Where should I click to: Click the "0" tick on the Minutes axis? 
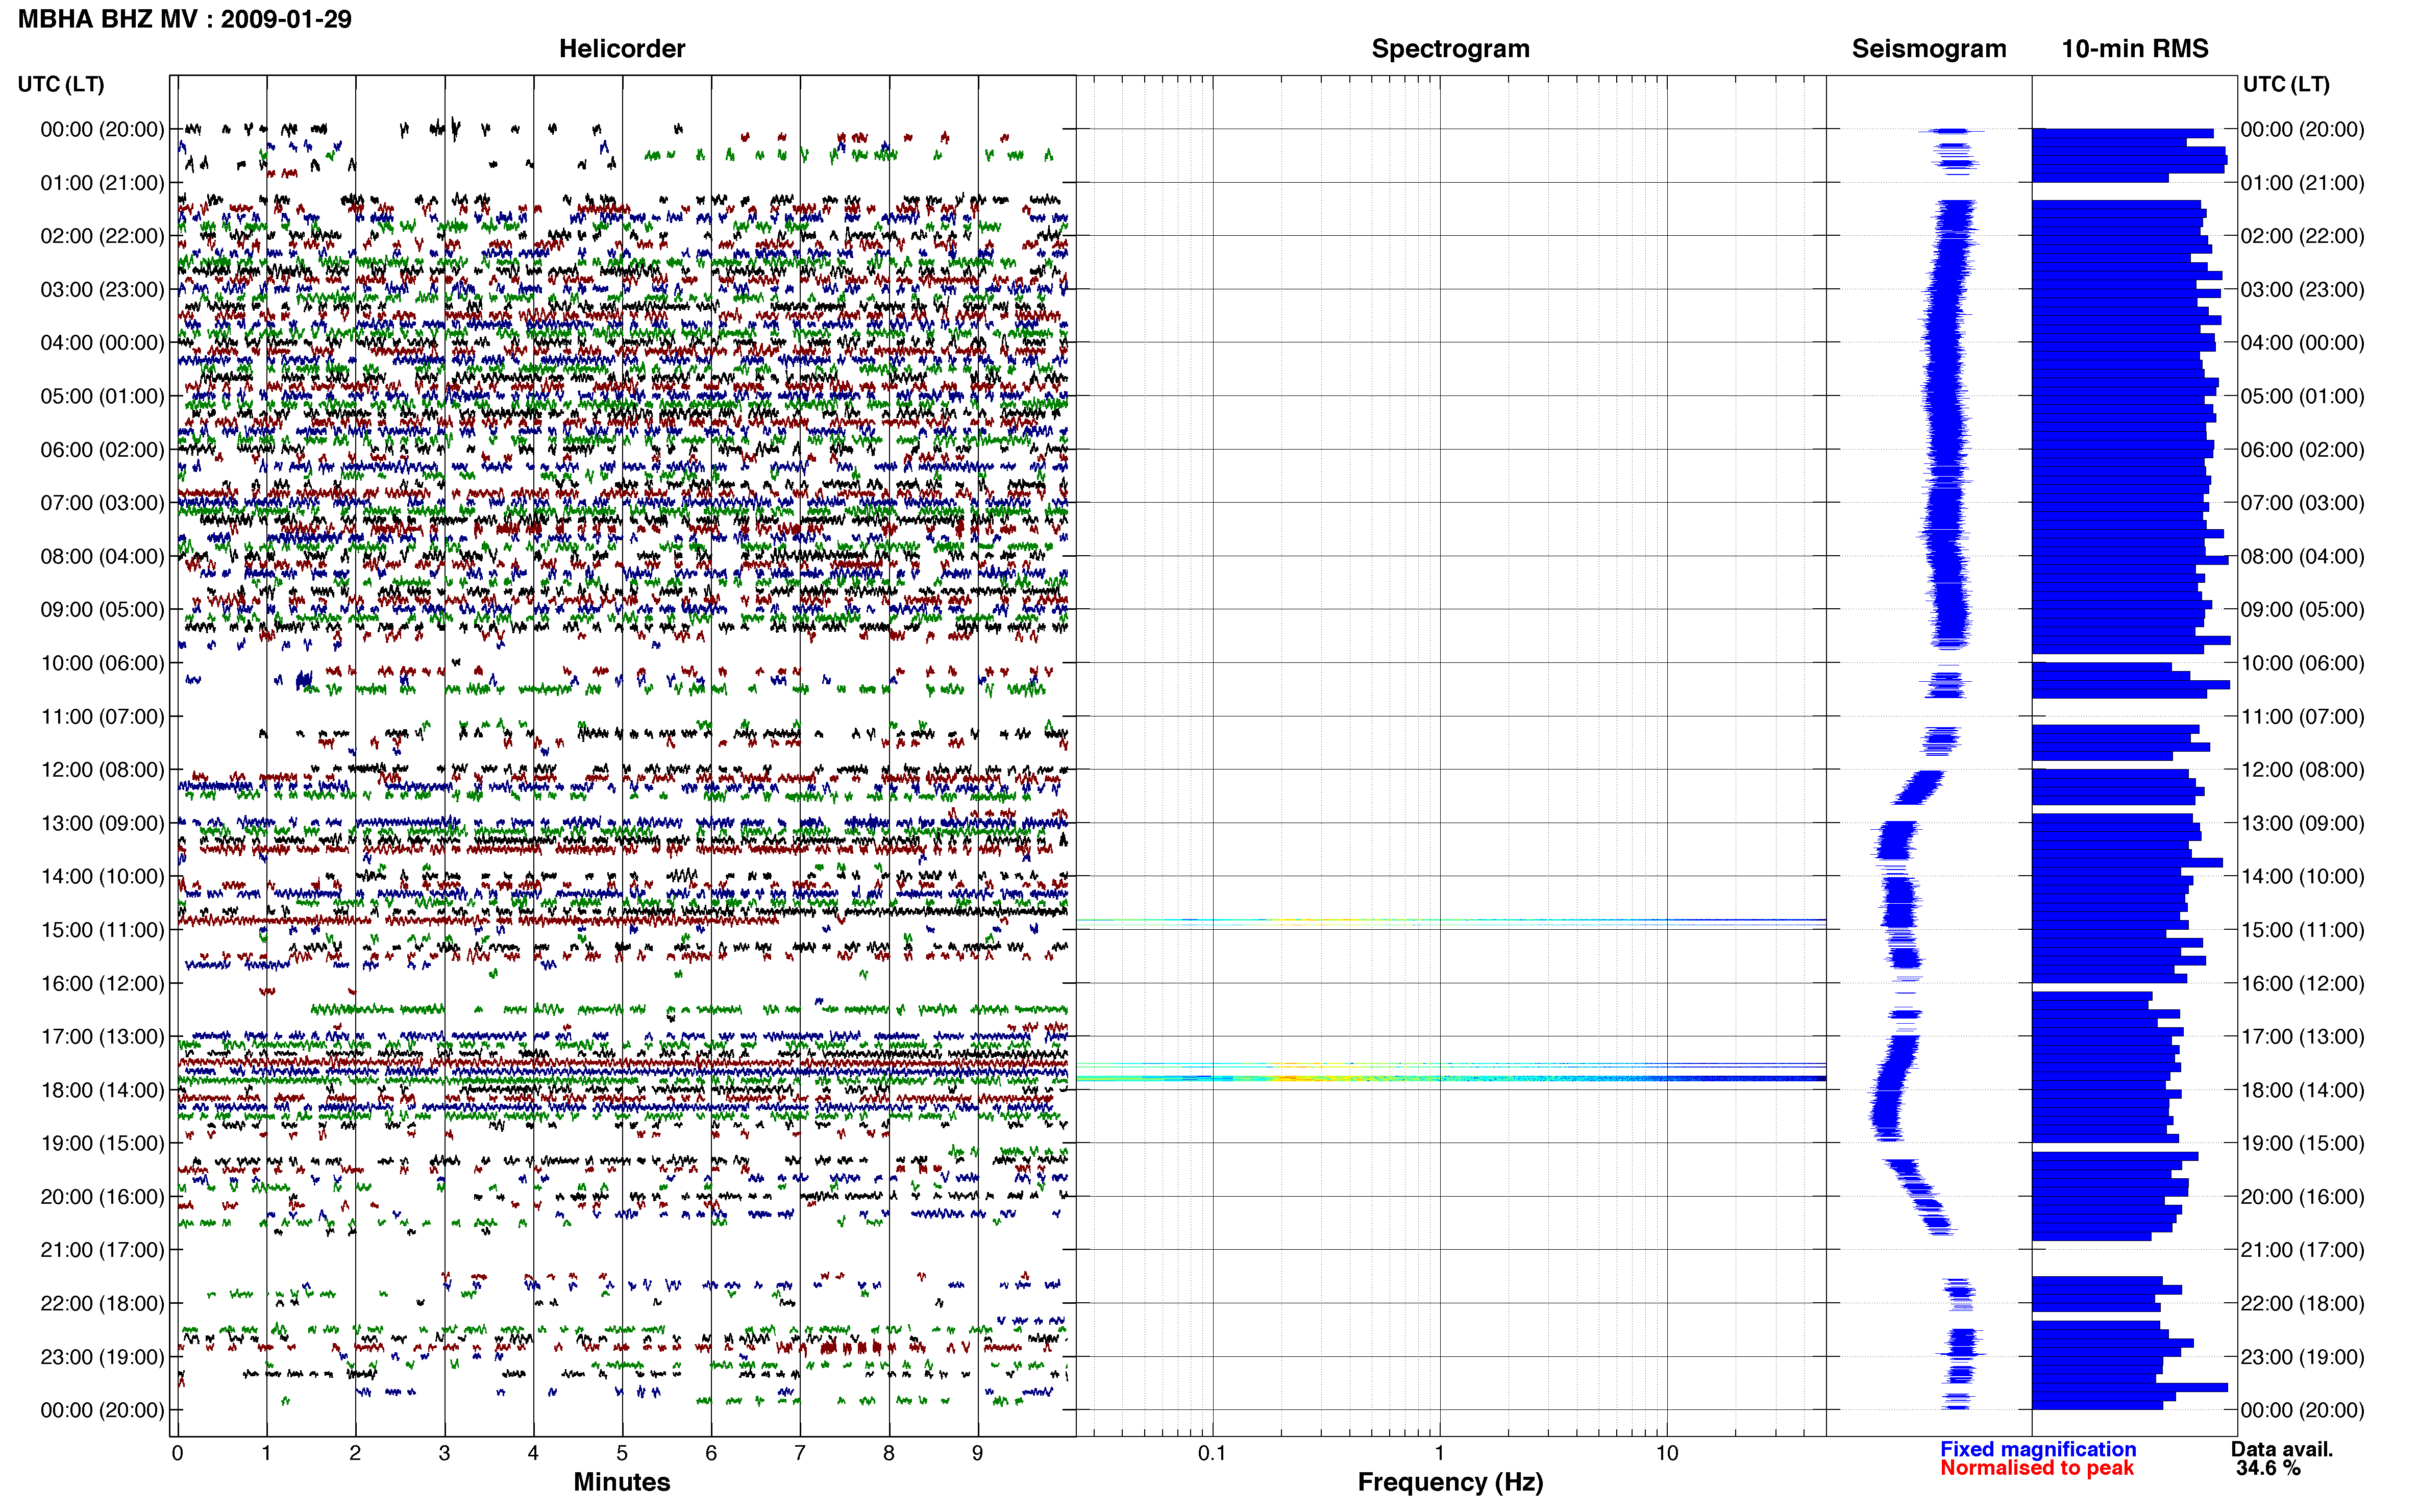click(x=177, y=1454)
